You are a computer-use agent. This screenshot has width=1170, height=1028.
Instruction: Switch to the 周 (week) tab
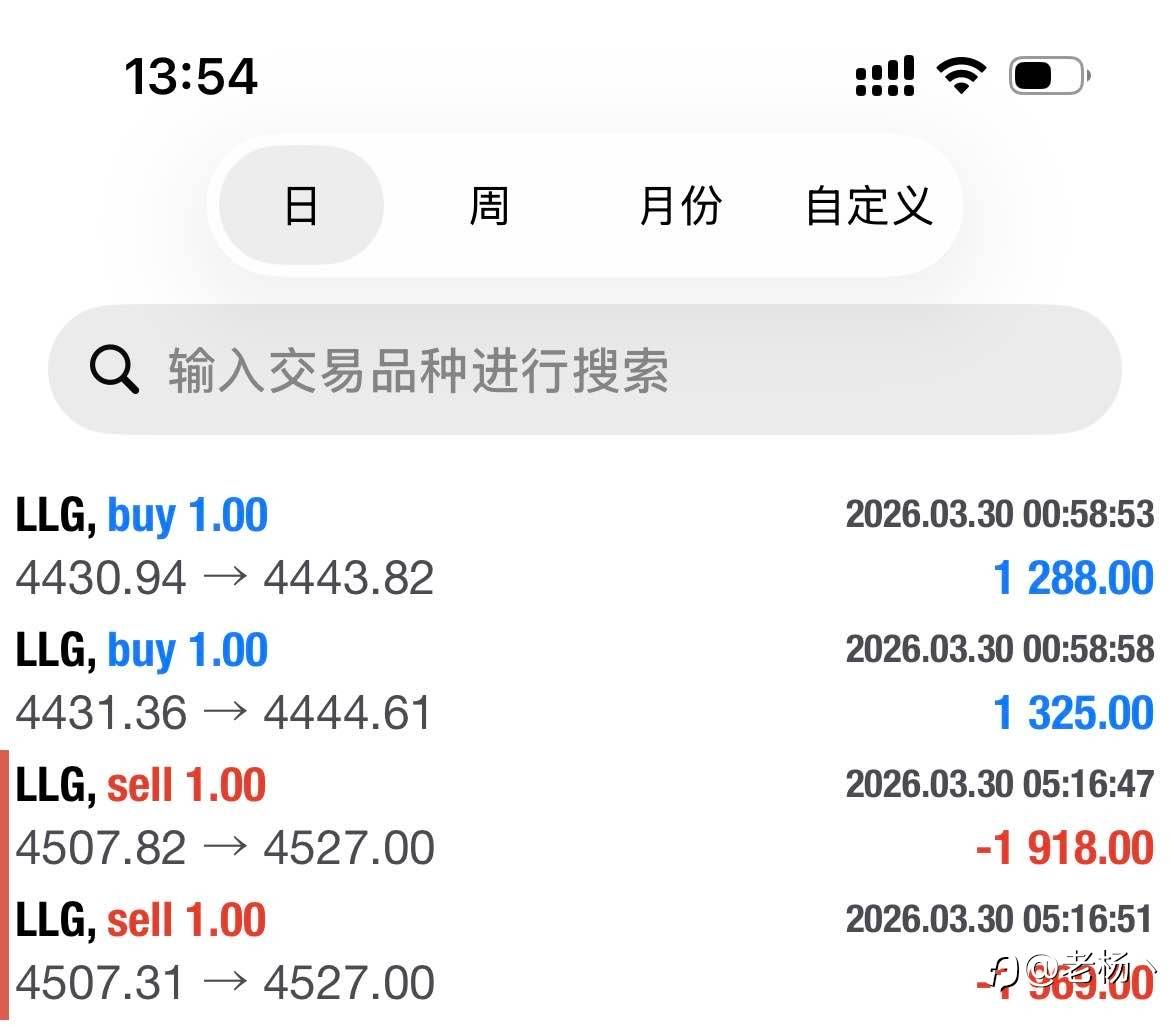tap(489, 206)
